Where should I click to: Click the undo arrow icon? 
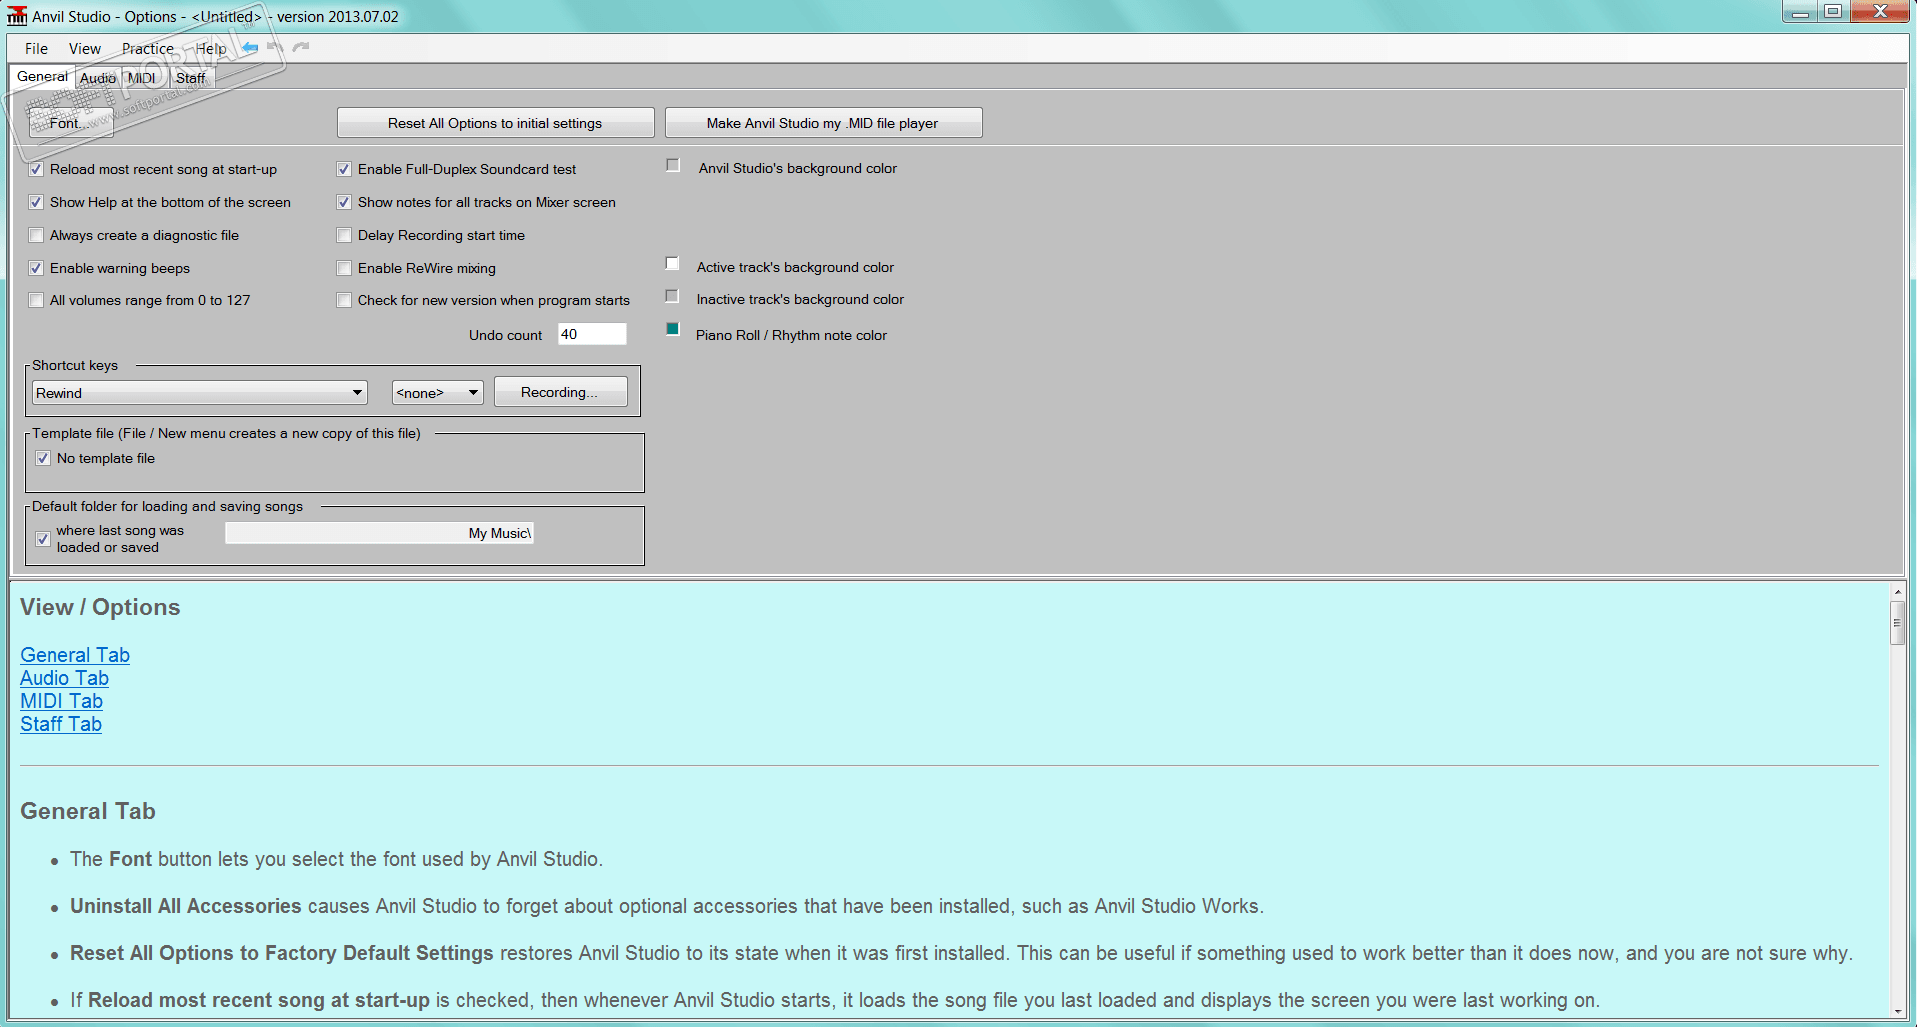click(275, 47)
